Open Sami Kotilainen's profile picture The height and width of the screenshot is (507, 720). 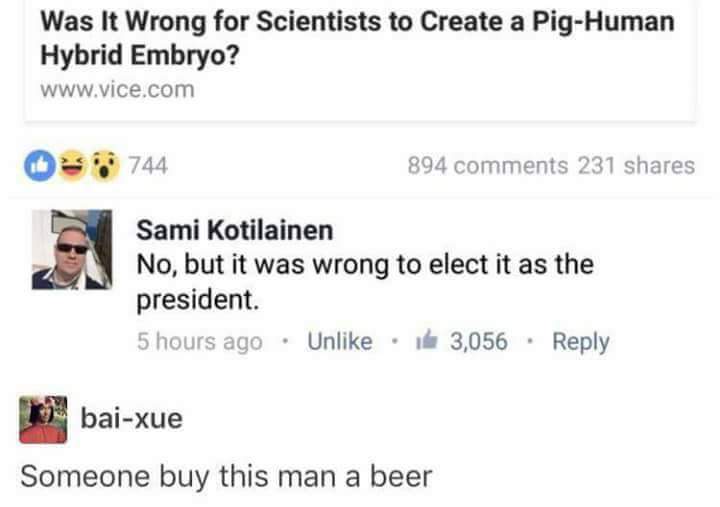tap(69, 247)
